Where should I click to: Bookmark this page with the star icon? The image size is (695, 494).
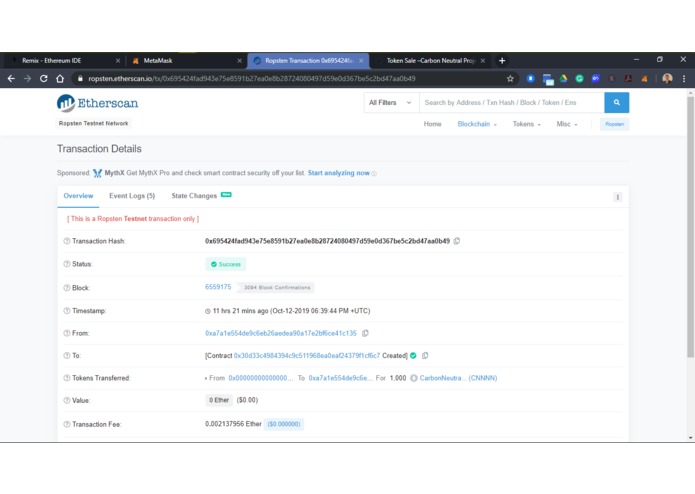pyautogui.click(x=510, y=78)
